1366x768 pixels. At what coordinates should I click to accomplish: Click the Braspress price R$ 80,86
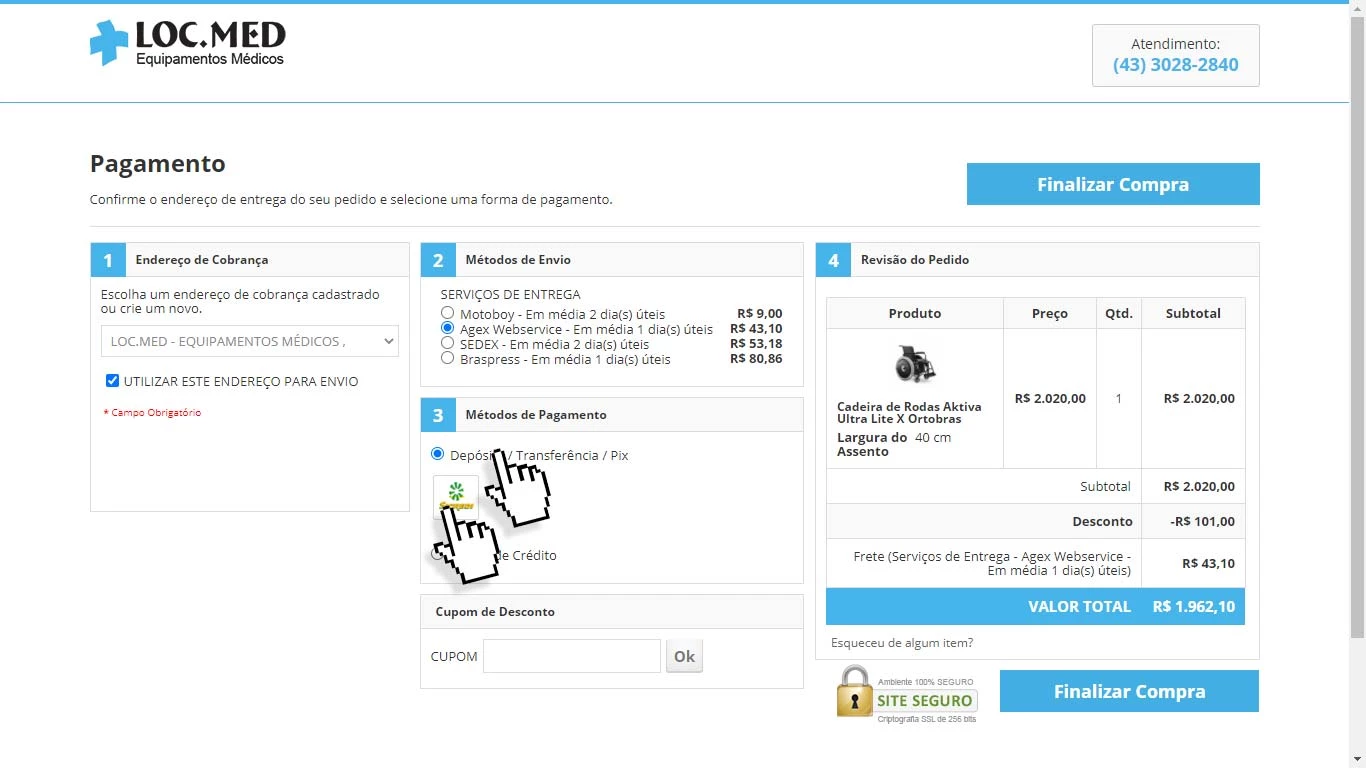(756, 358)
